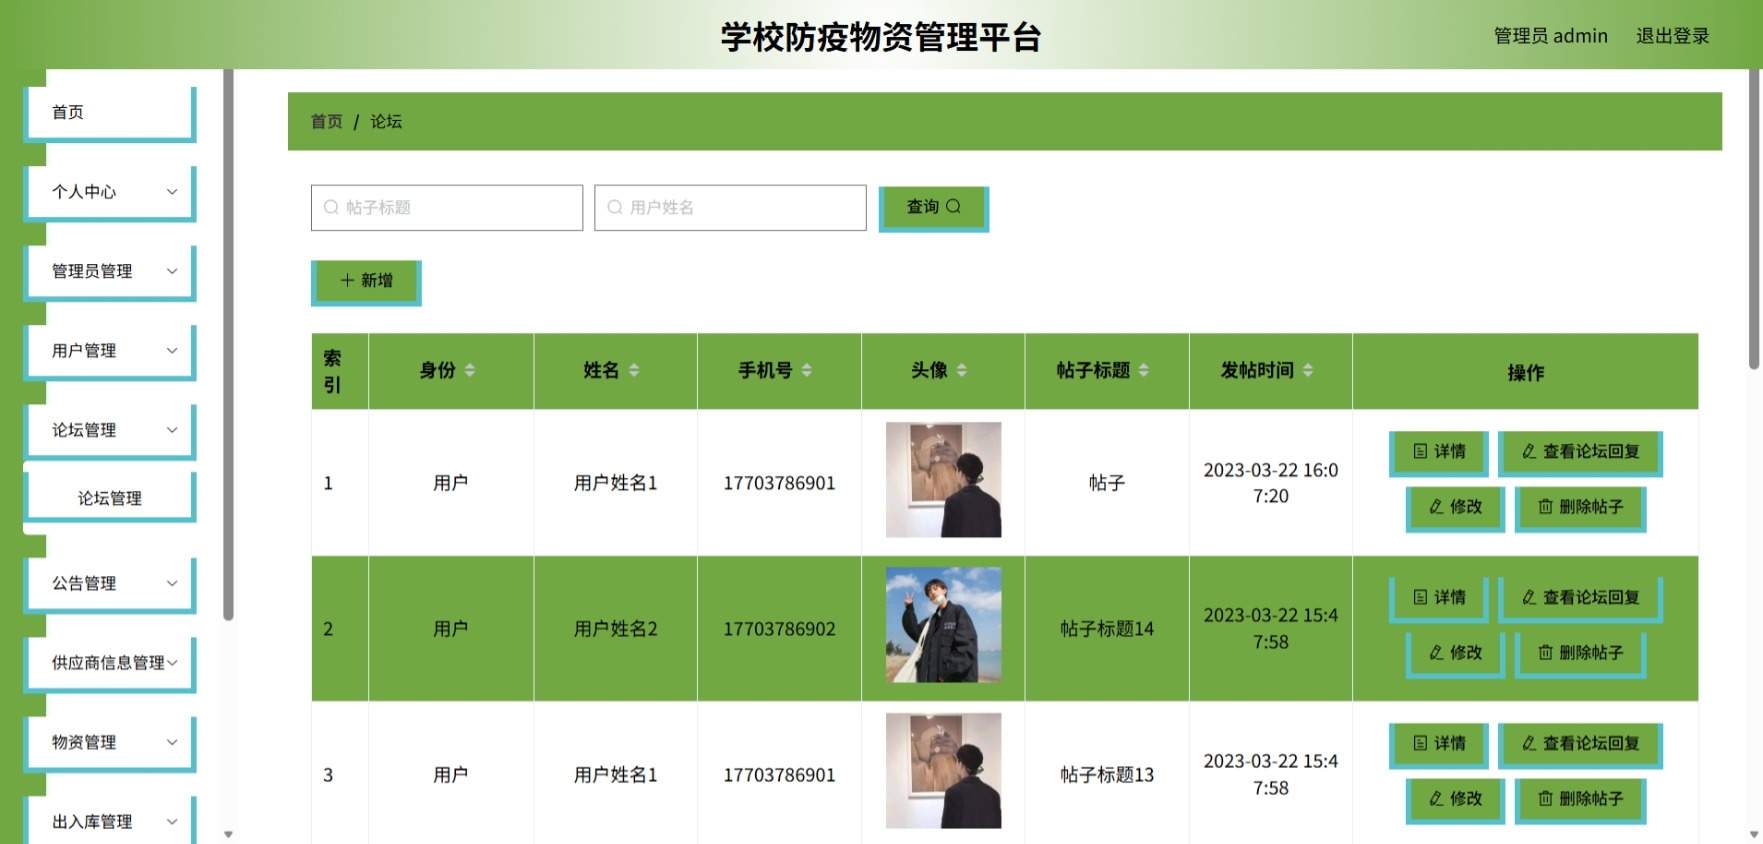Click the 查询 search button
Viewport: 1763px width, 844px height.
pos(933,208)
